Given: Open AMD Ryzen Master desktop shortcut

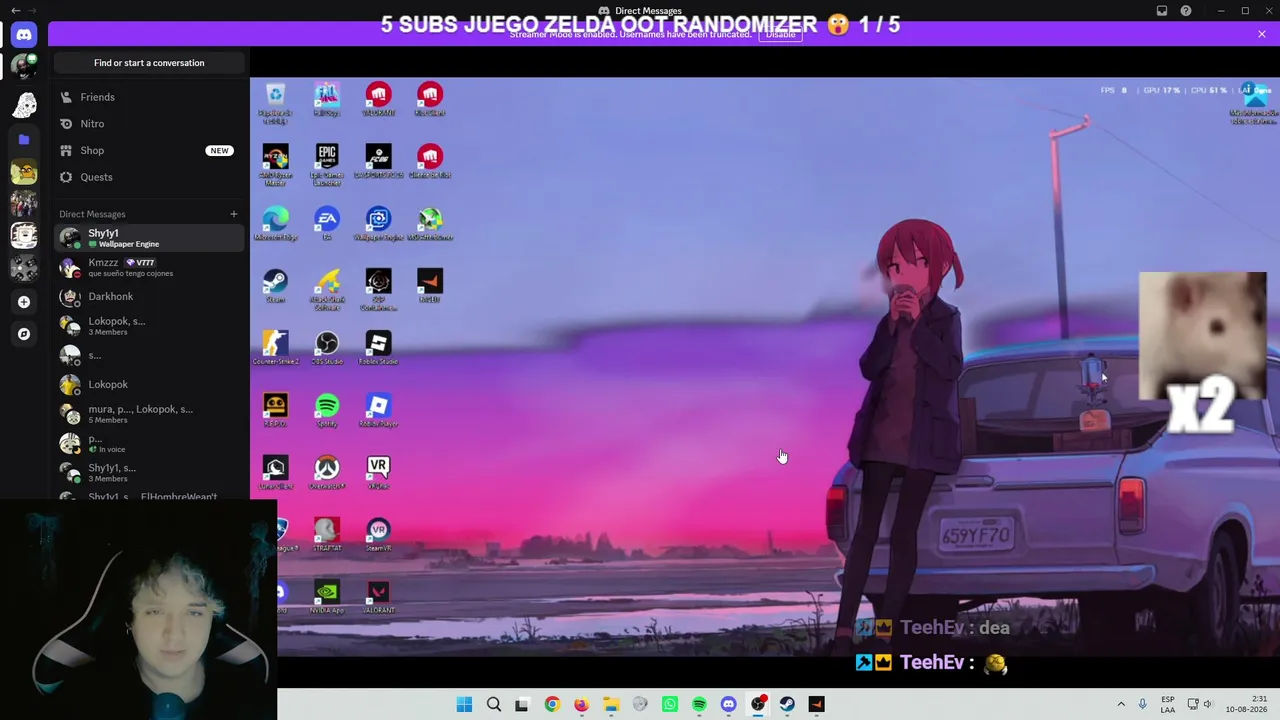Looking at the screenshot, I should [275, 164].
